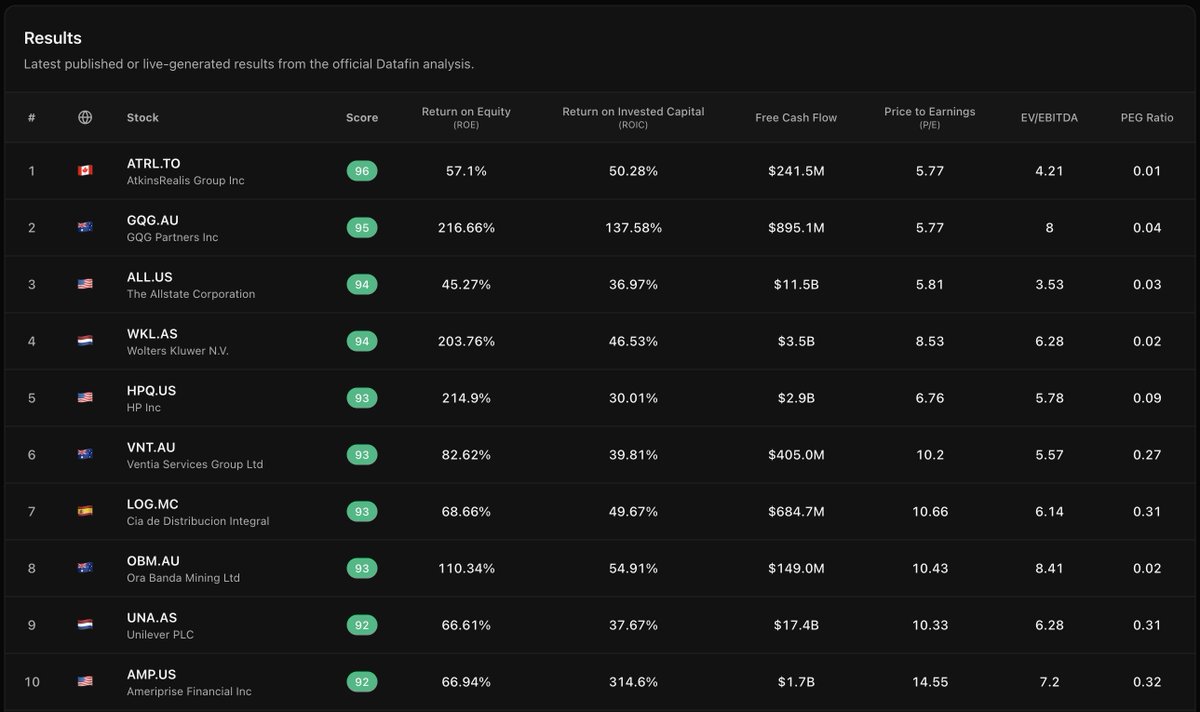Viewport: 1200px width, 712px height.
Task: Click the 314.6% ROIC value
Action: click(x=633, y=682)
